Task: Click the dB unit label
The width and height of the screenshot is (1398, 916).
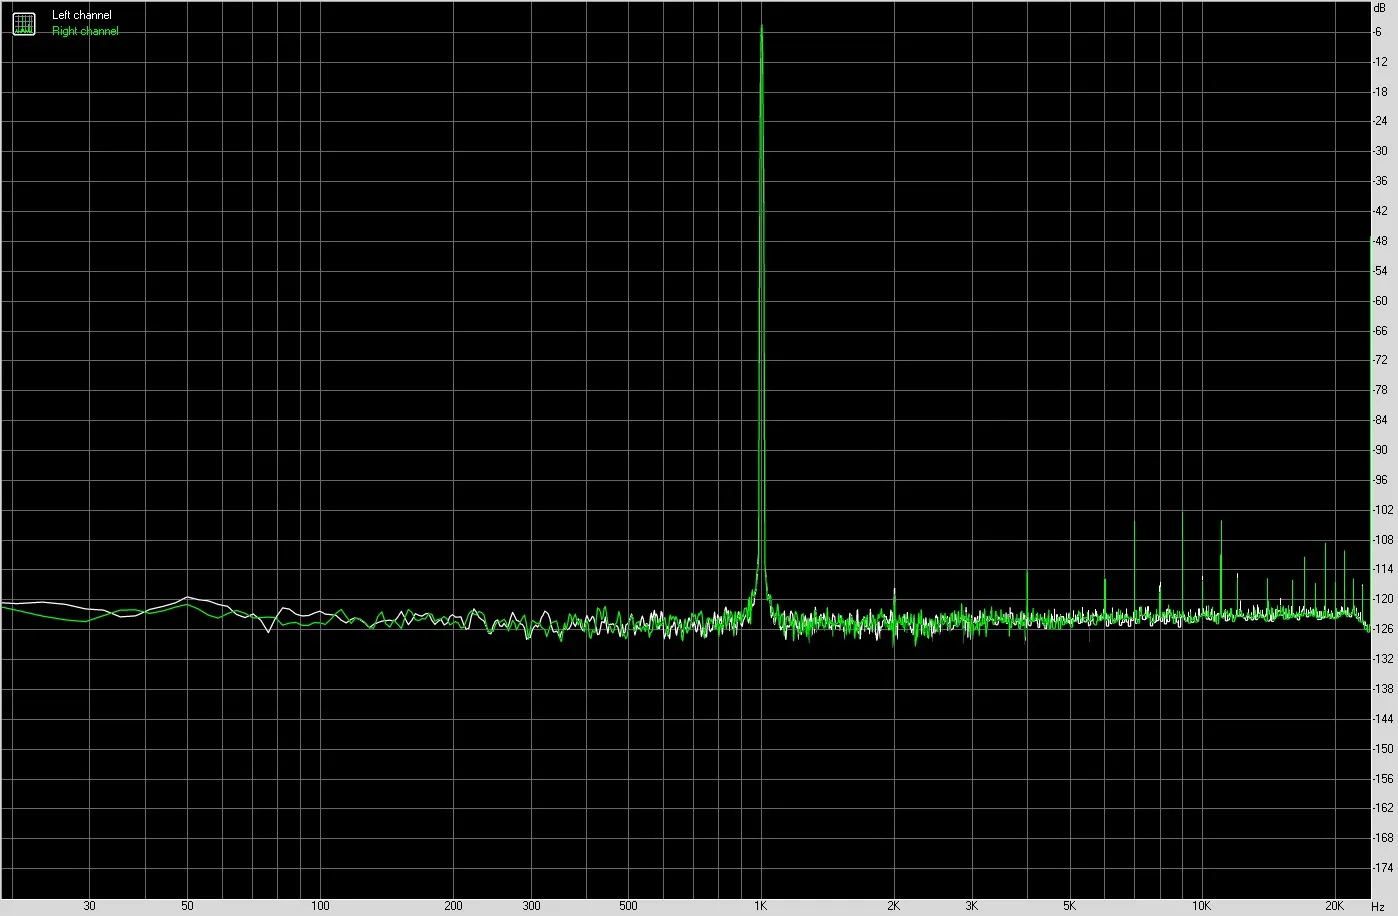Action: click(1380, 7)
